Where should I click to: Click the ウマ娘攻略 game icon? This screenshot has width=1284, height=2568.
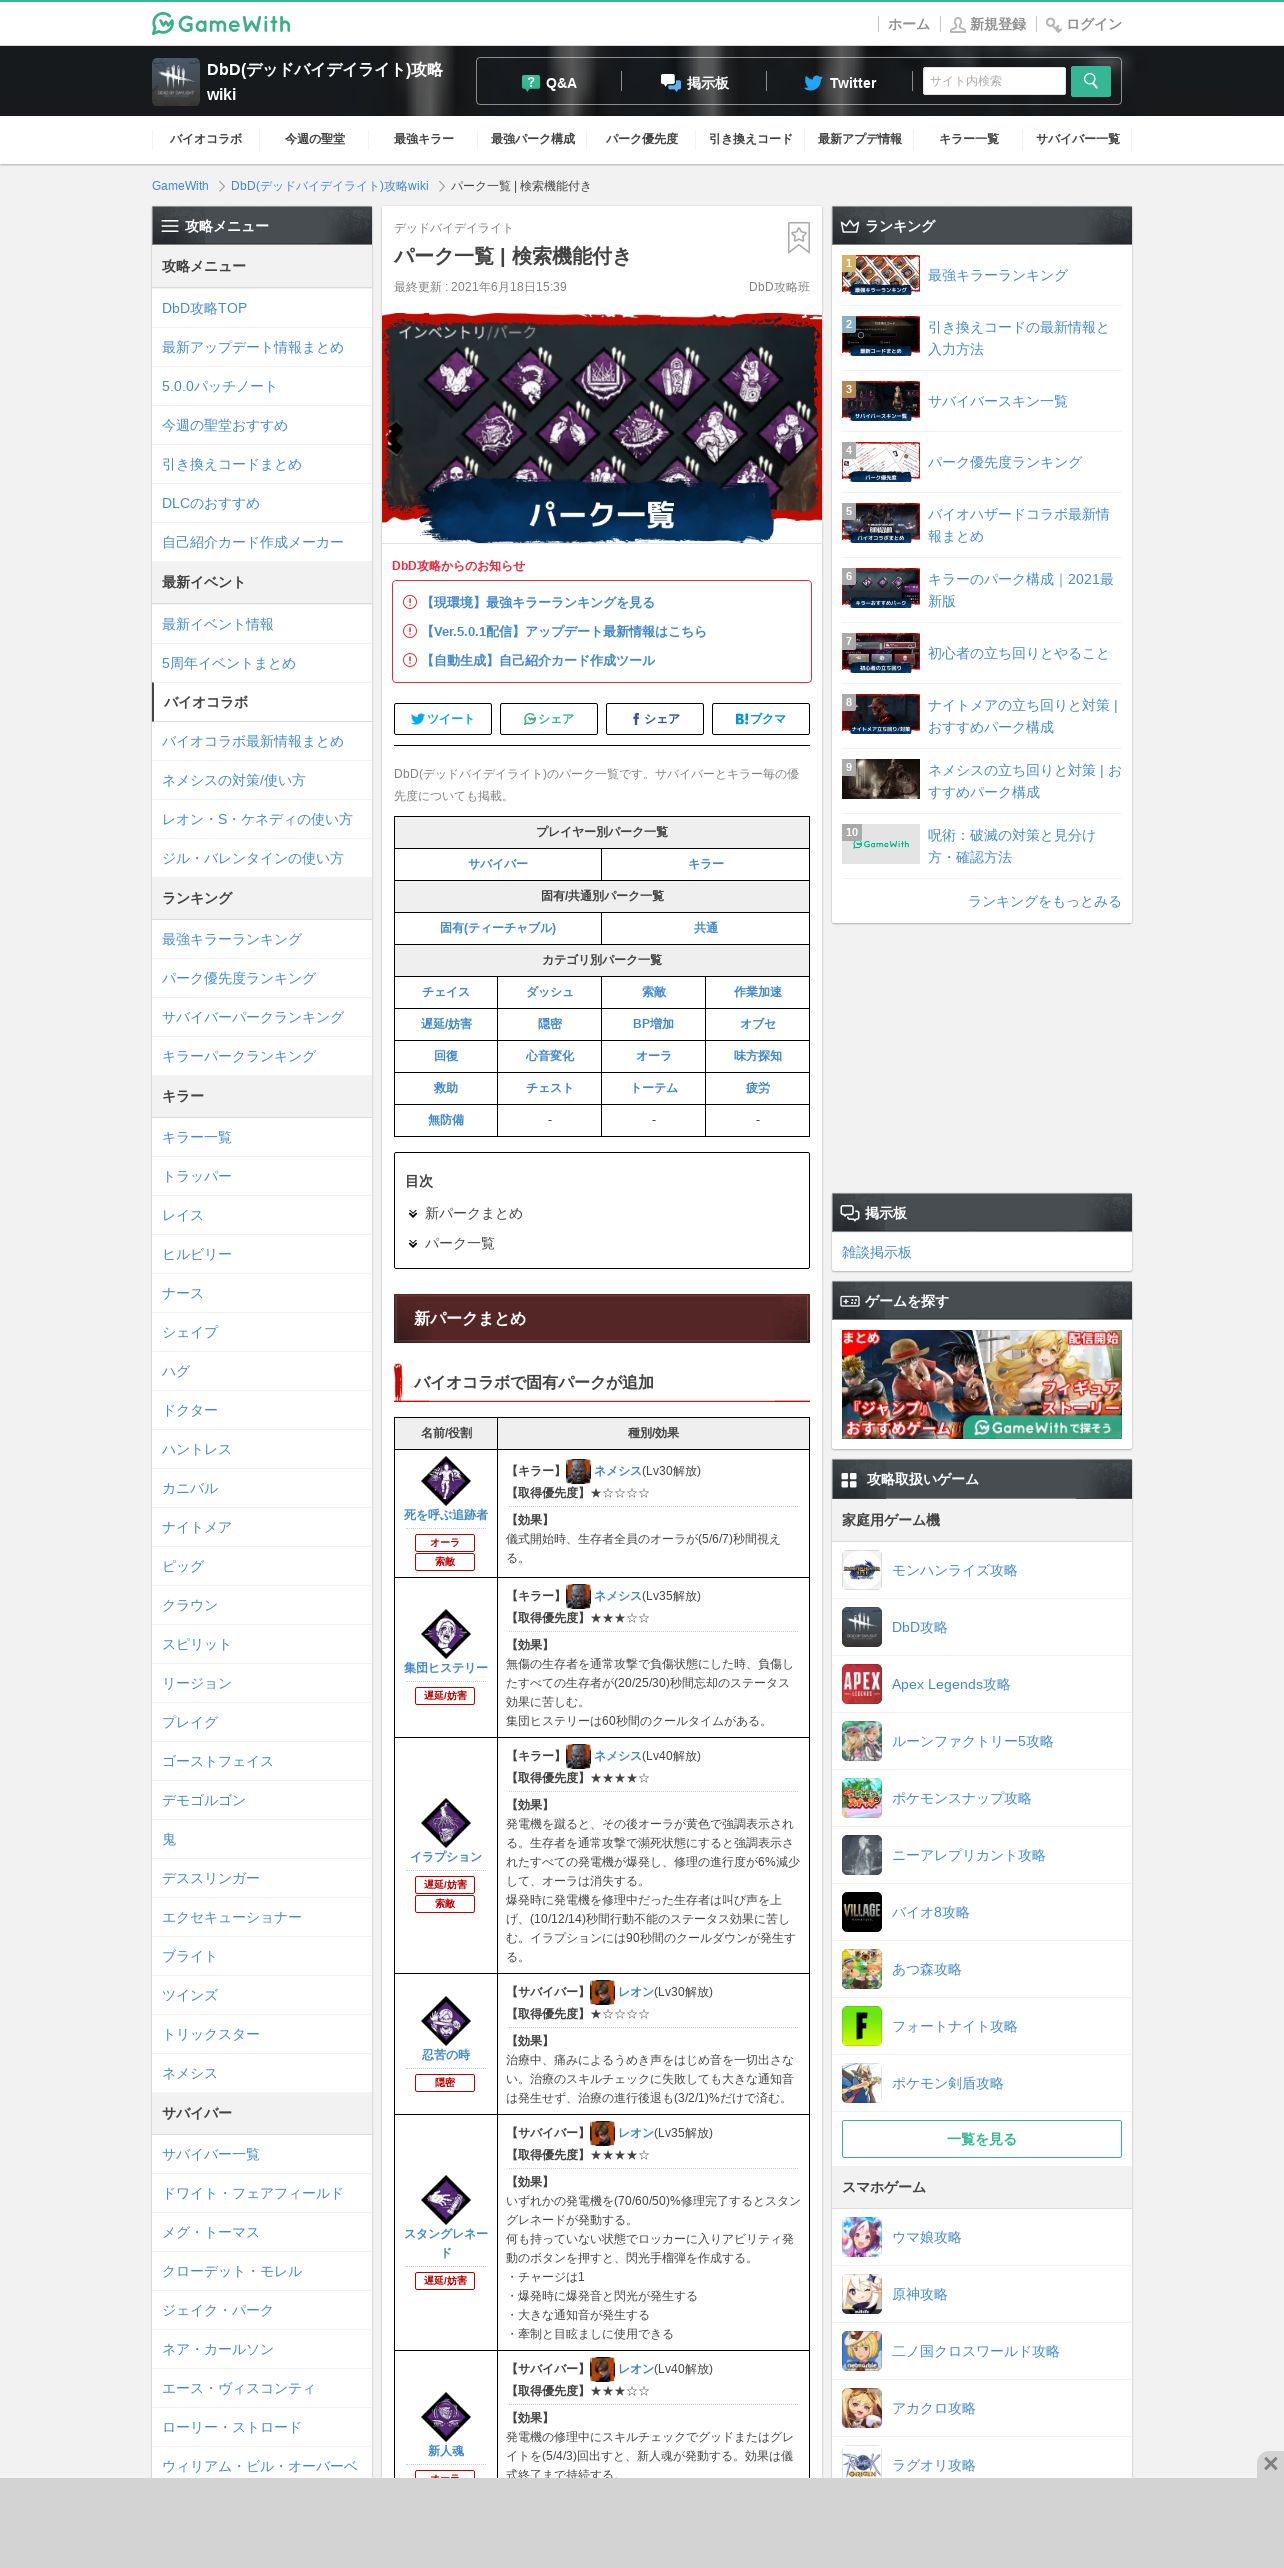[861, 2237]
